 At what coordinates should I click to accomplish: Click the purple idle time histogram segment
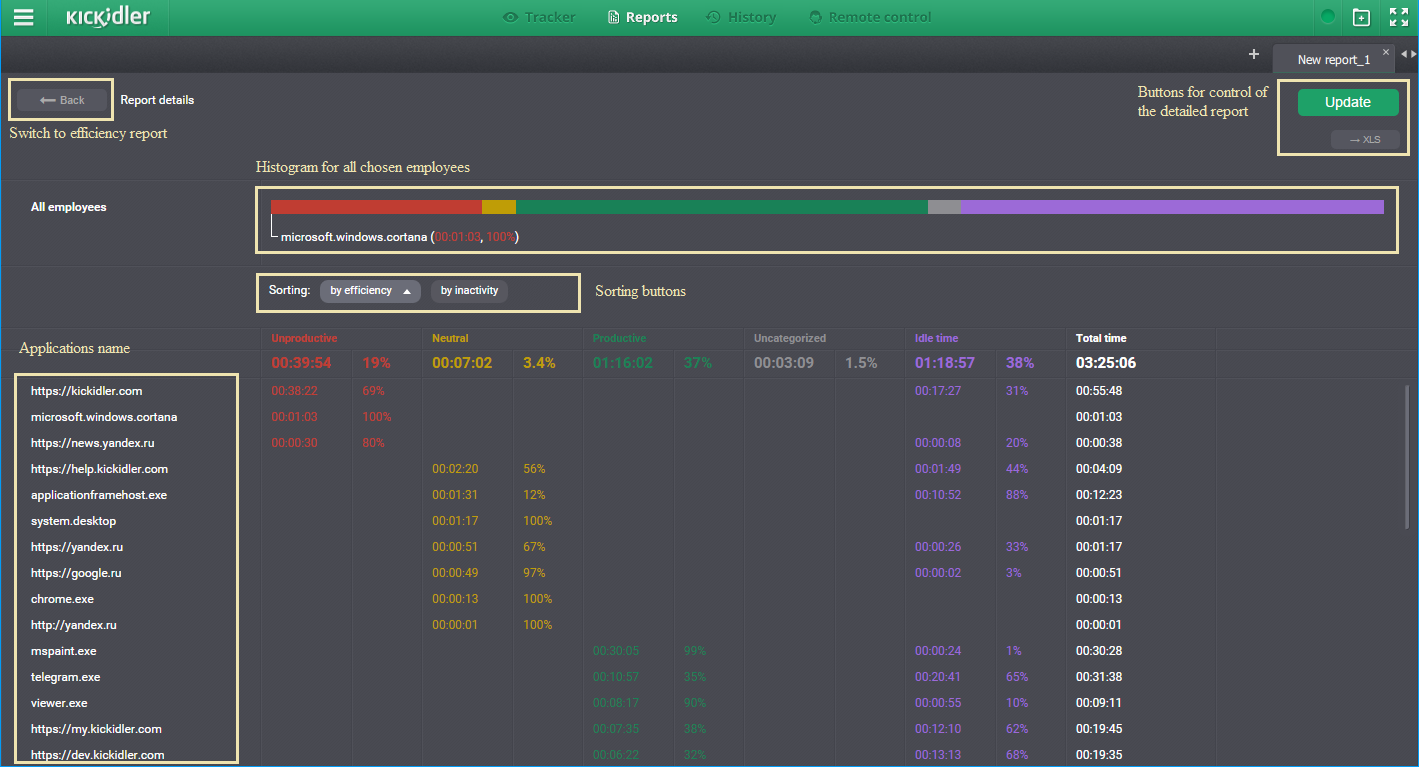coord(1173,207)
